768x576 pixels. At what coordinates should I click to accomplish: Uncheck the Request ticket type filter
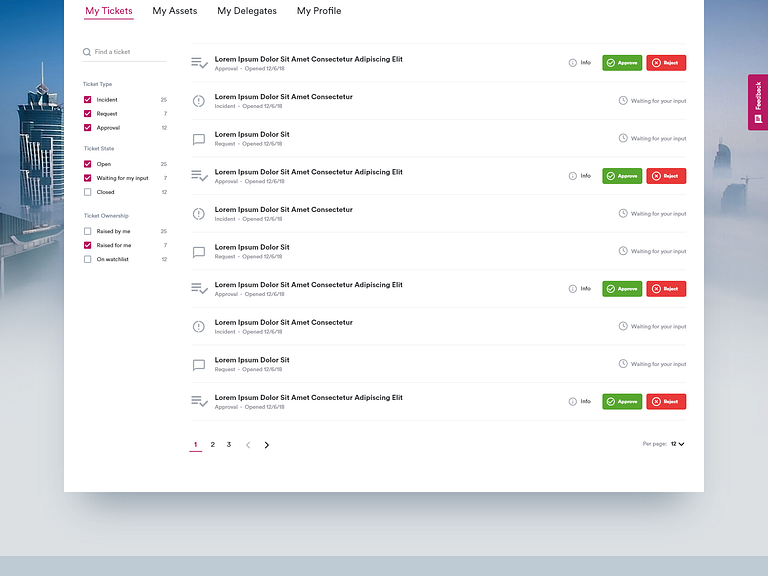(88, 114)
